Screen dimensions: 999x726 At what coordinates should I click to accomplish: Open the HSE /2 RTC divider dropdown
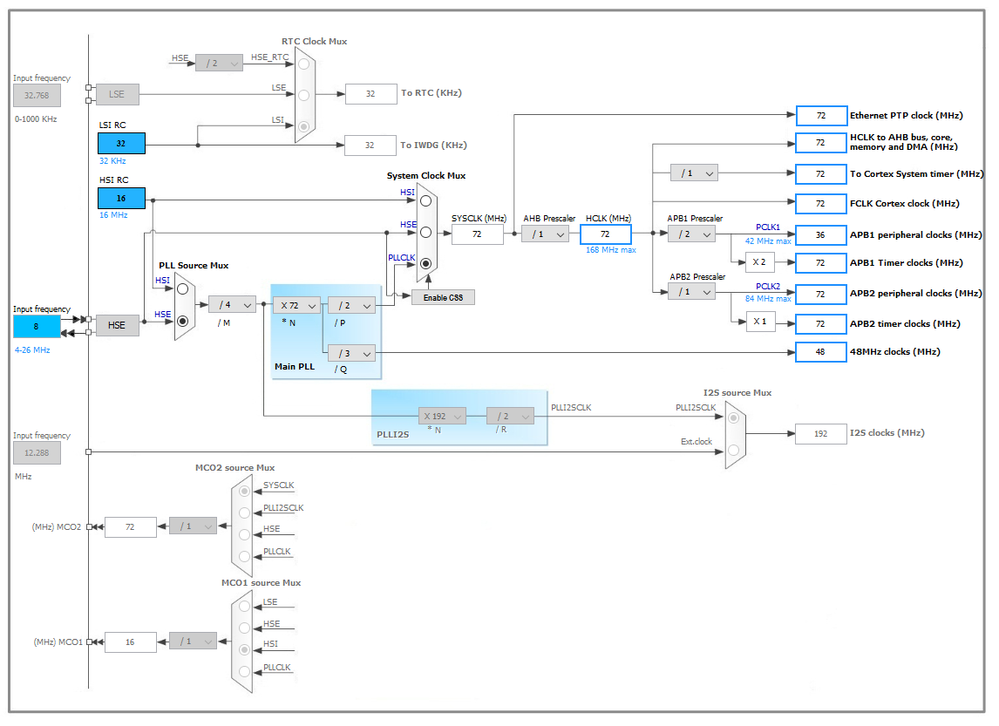tap(219, 63)
